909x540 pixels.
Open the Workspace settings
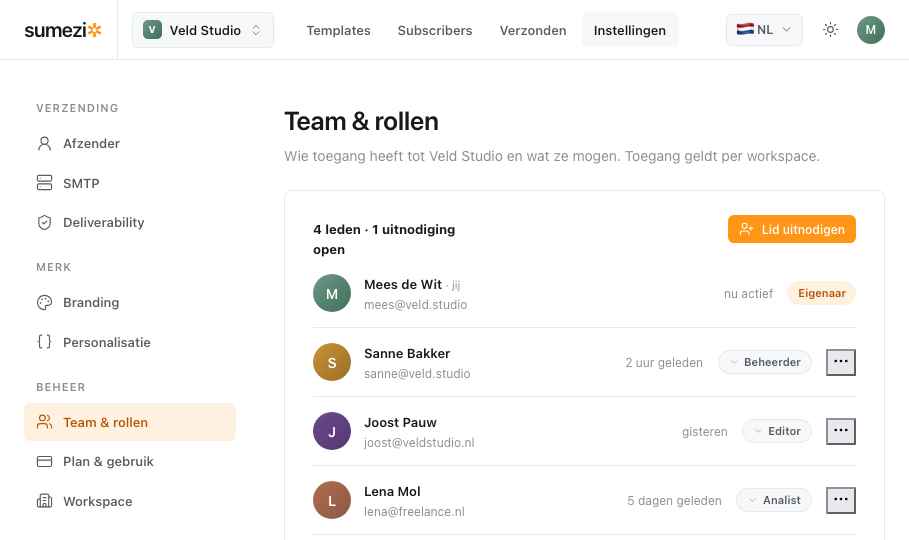click(x=130, y=501)
